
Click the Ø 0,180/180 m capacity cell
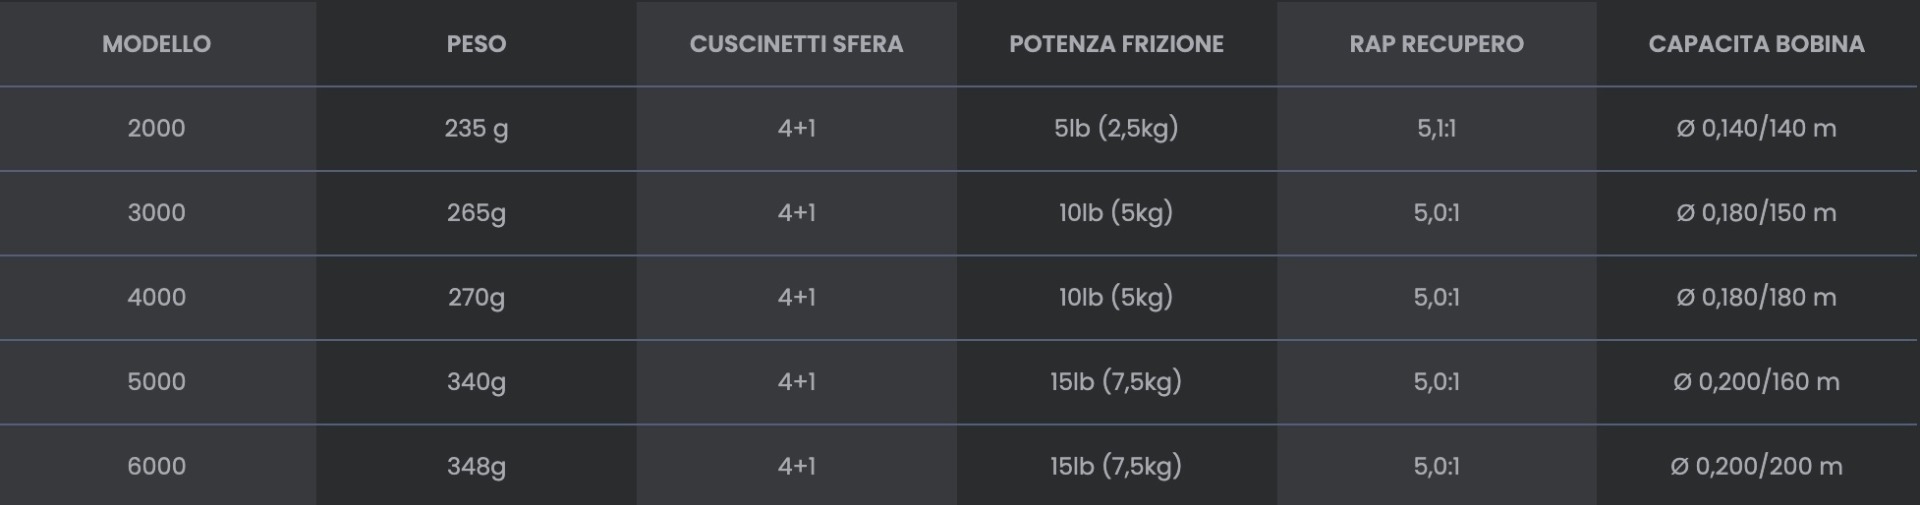point(1756,297)
